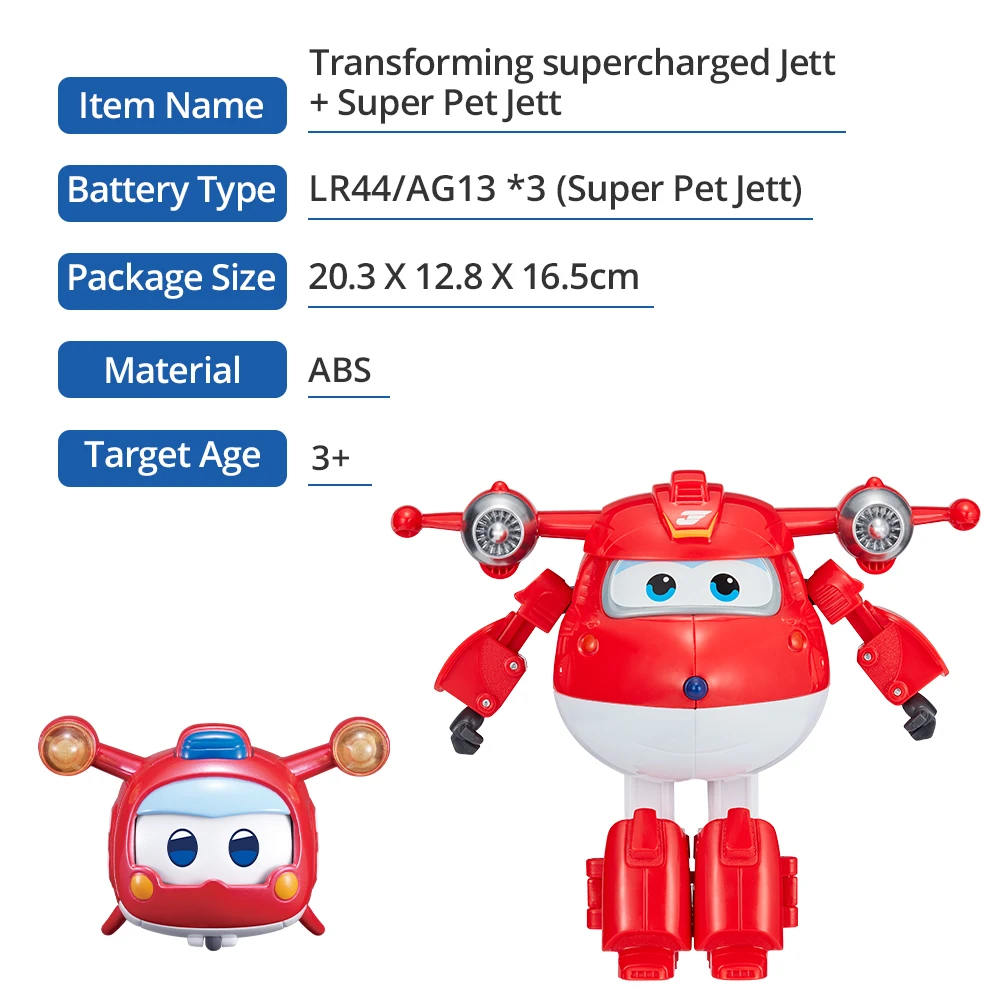1000x1000 pixels.
Task: Click Super Pet Jett's right orange antenna light
Action: pyautogui.click(x=360, y=747)
